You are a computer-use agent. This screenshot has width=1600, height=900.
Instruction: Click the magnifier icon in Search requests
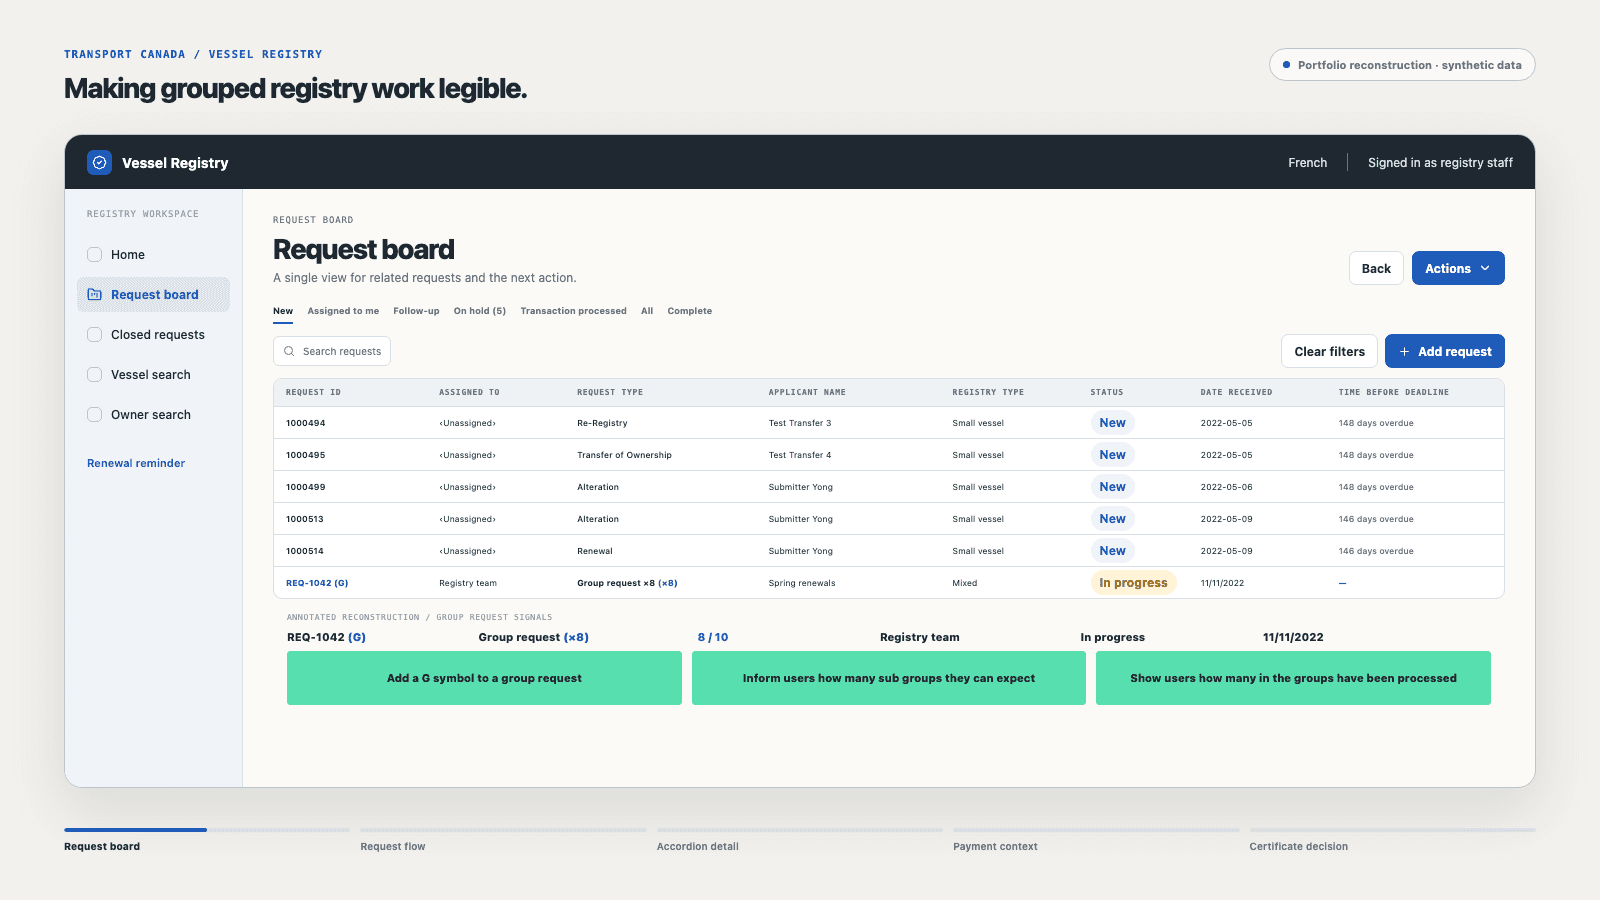[x=289, y=351]
